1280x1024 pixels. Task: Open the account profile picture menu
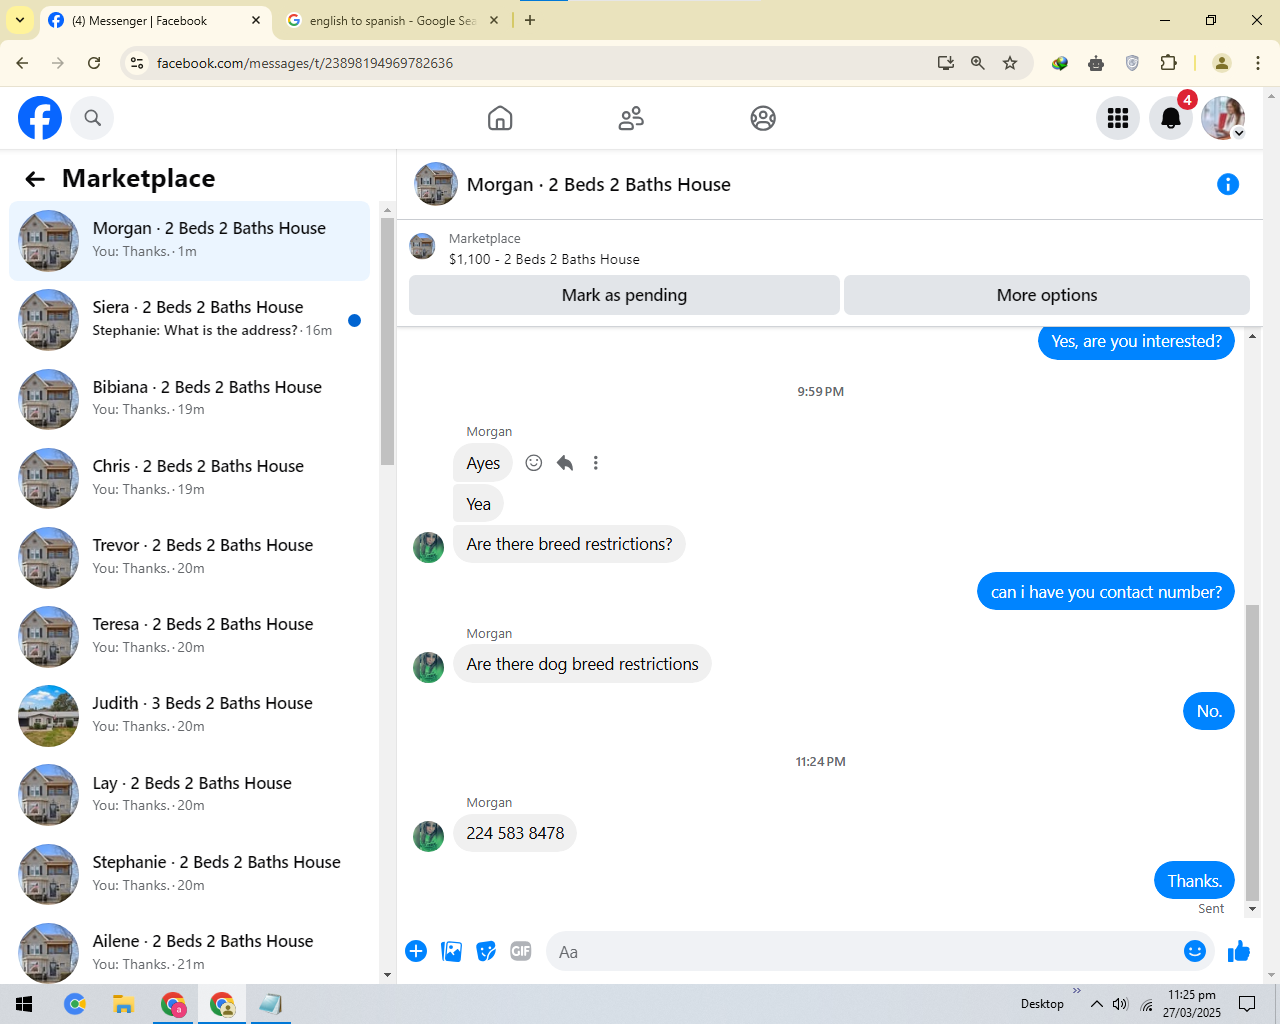click(x=1223, y=118)
